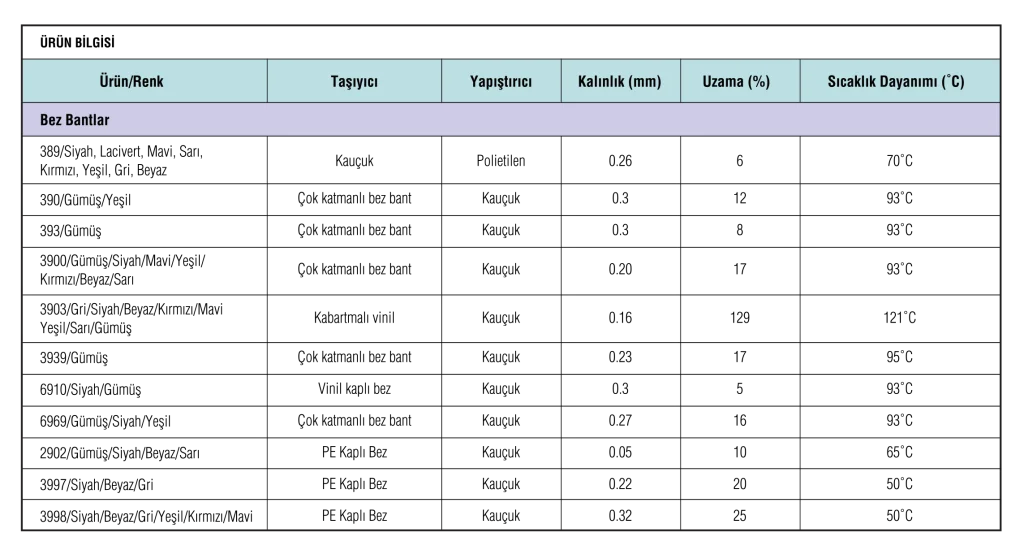Select the Sıcaklık Dayanımı (°C) header
This screenshot has width=1024, height=550.
coord(896,82)
